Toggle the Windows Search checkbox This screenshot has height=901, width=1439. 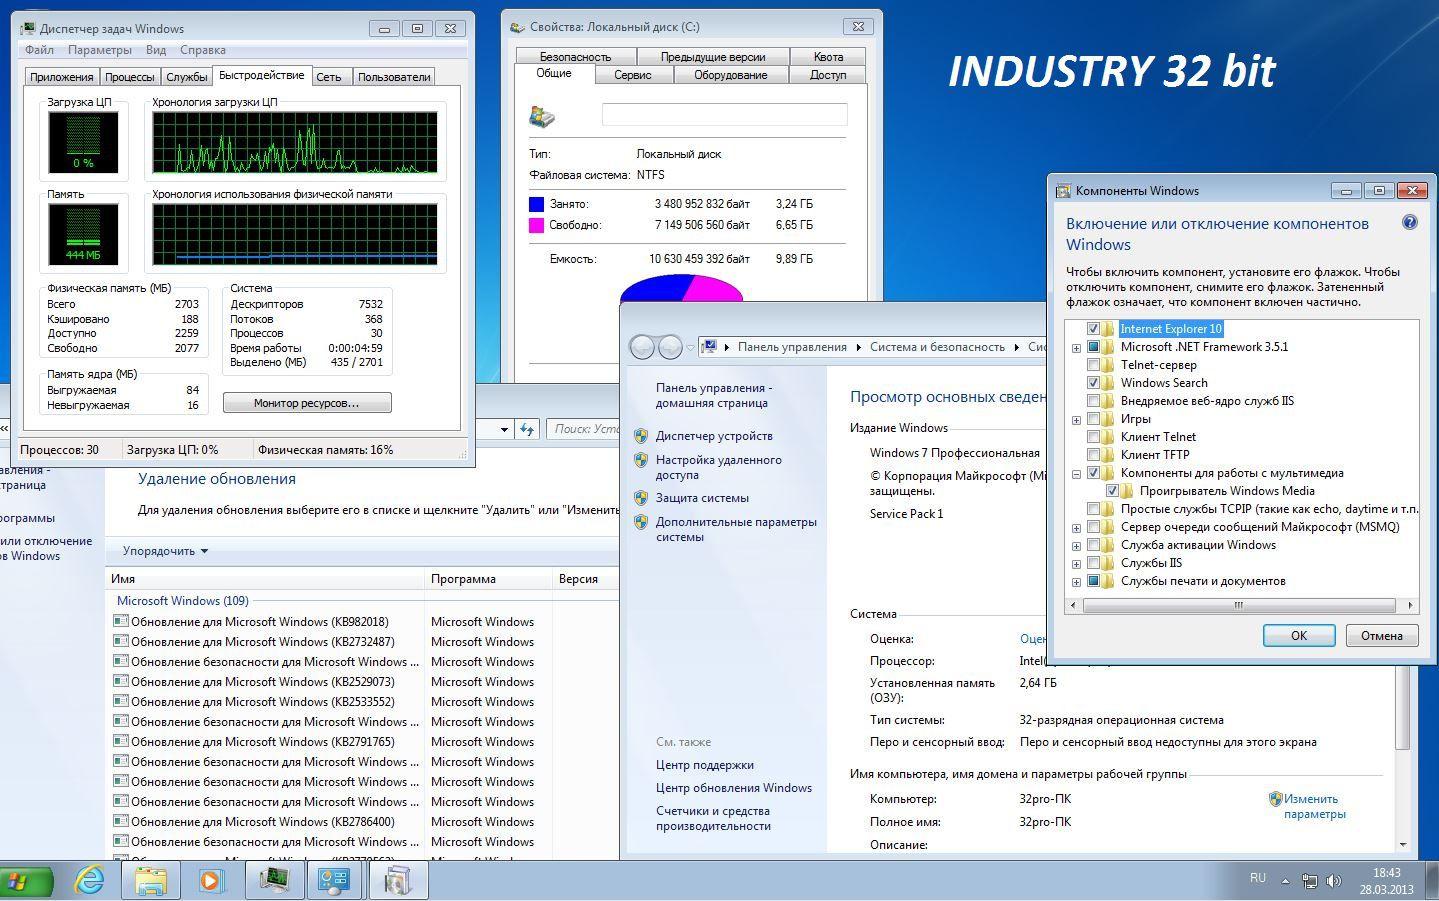click(1093, 383)
